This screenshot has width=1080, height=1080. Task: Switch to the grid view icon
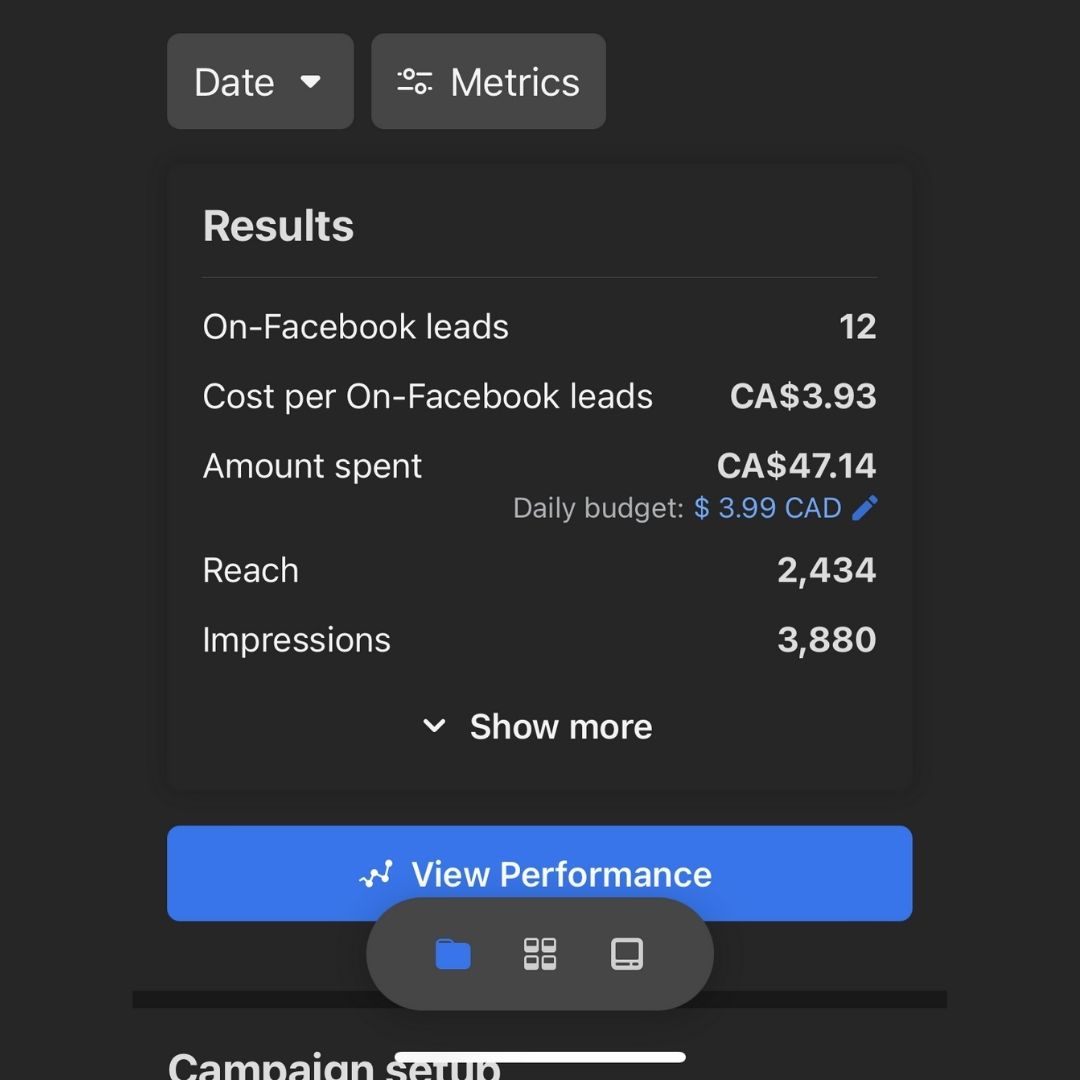(540, 954)
